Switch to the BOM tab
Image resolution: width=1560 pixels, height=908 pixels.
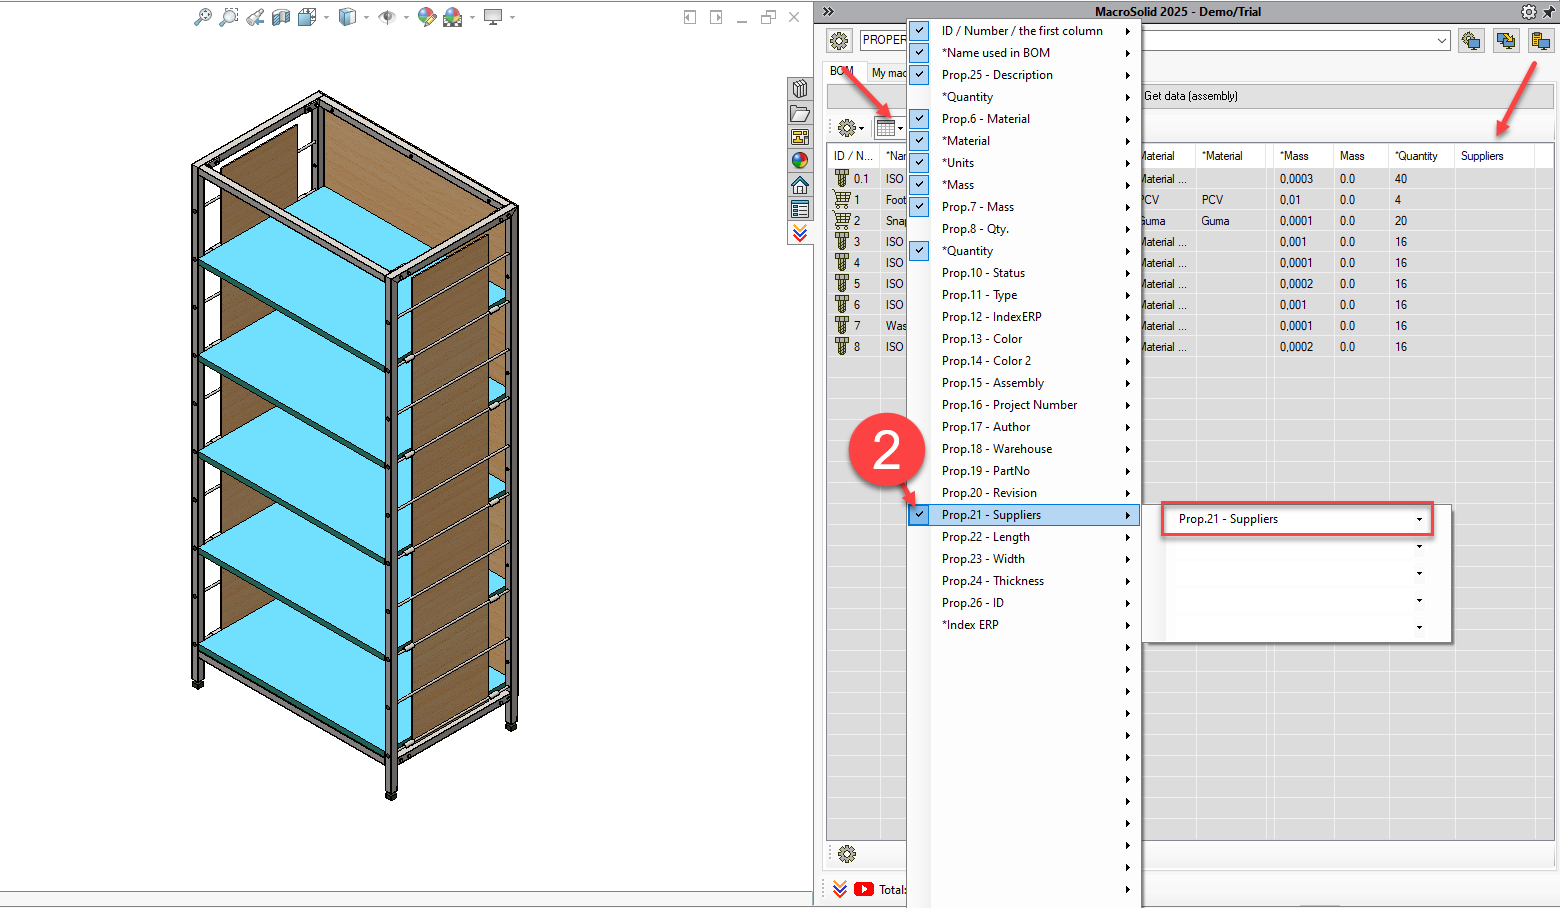842,72
